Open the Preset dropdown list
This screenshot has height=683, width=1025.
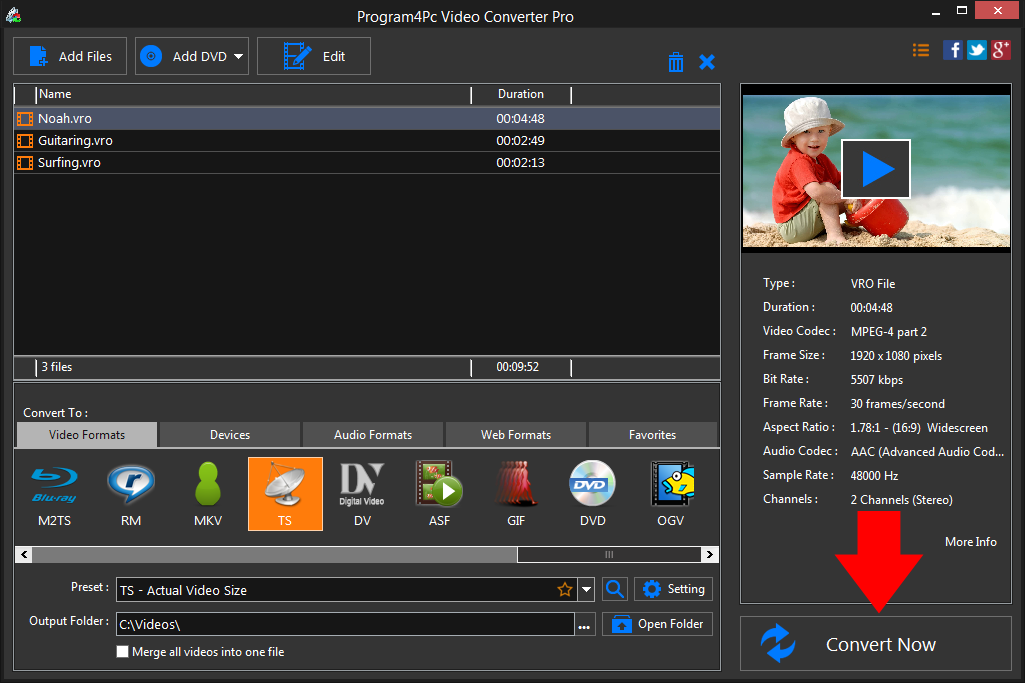pos(586,590)
